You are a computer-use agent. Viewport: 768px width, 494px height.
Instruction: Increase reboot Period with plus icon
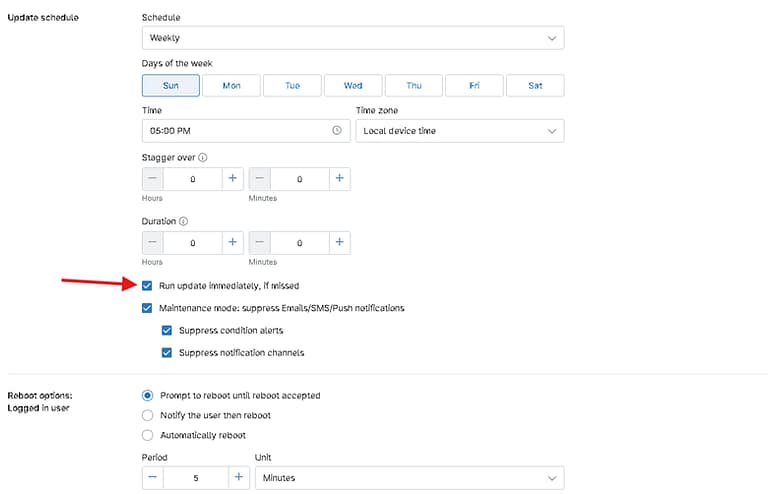tap(239, 477)
